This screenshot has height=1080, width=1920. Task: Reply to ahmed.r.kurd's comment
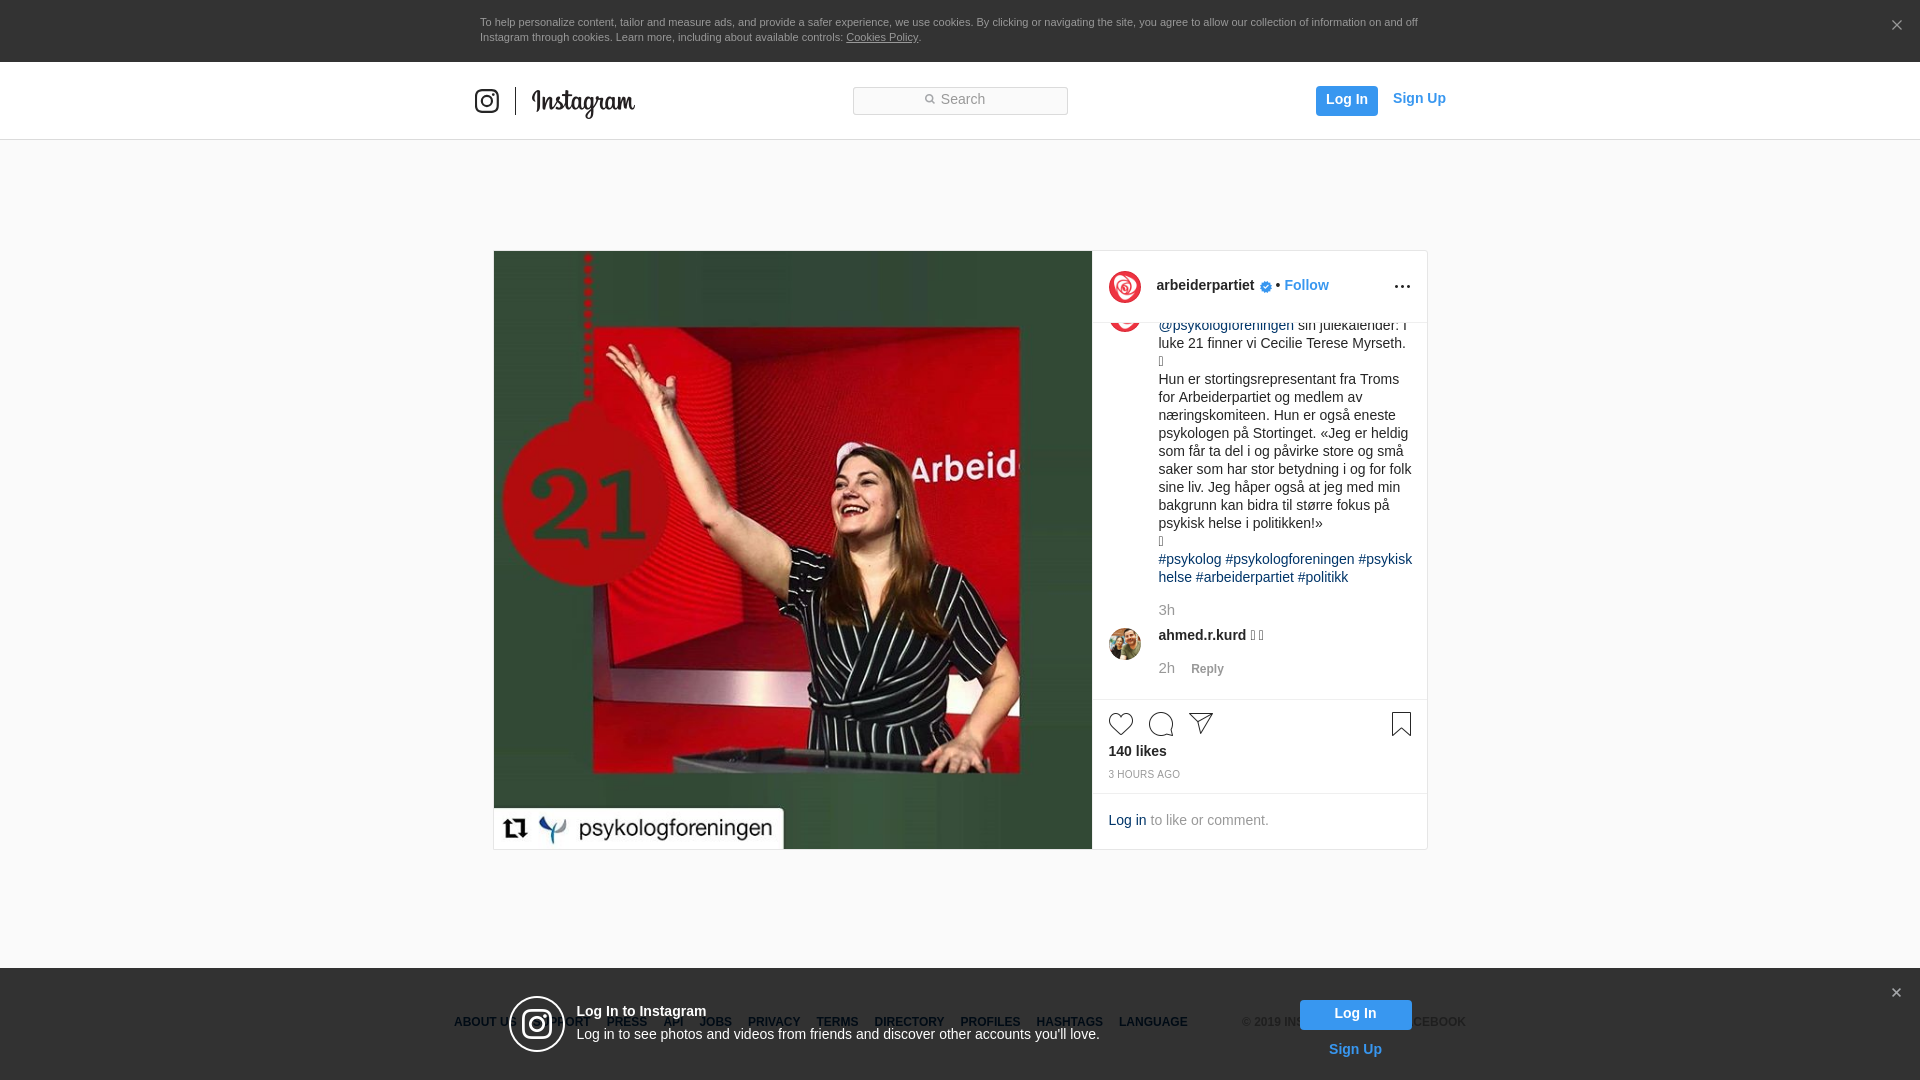[x=1207, y=669]
